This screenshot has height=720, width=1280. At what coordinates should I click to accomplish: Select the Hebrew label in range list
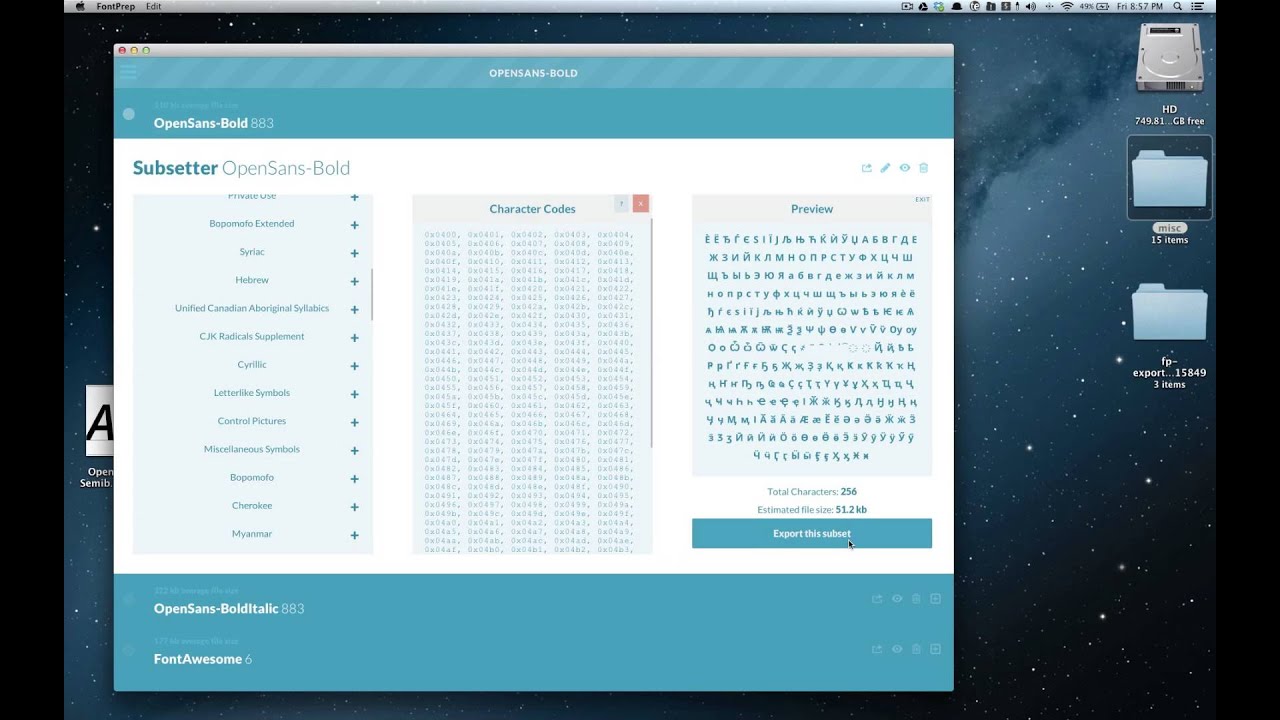point(252,280)
